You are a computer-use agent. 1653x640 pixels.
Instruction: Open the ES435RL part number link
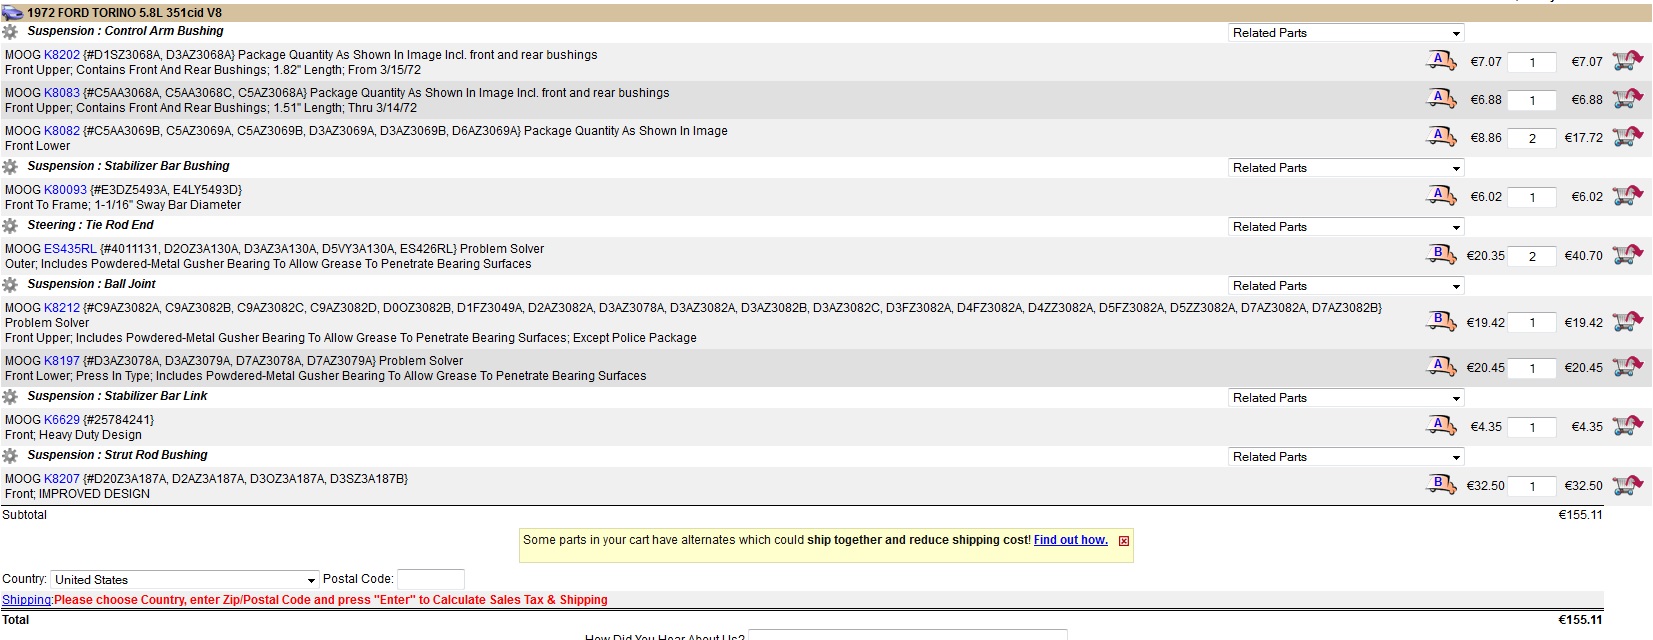point(70,249)
